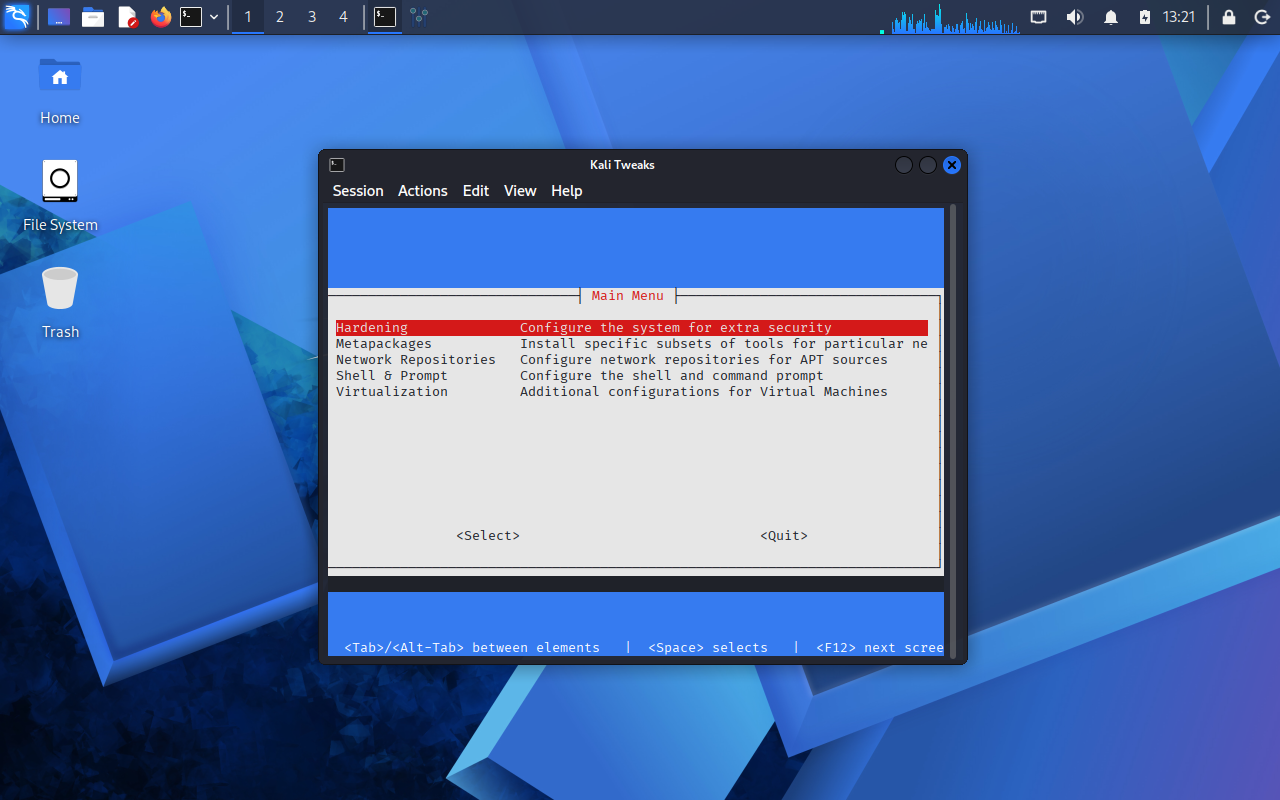Expand the terminal launcher dropdown arrow
This screenshot has width=1280, height=800.
[x=214, y=17]
